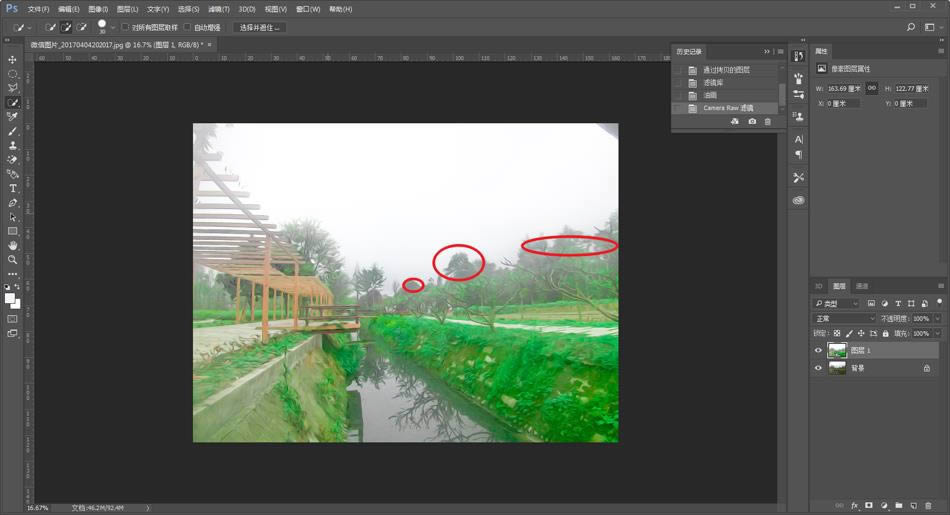The height and width of the screenshot is (515, 950).
Task: Click the foreground color swatch
Action: click(x=10, y=298)
